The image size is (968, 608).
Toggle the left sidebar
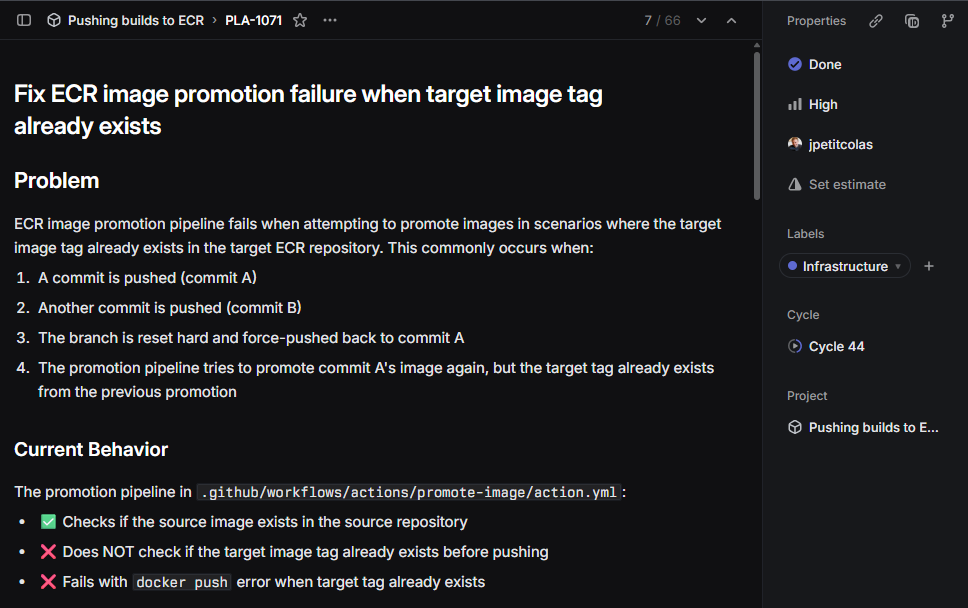coord(23,20)
